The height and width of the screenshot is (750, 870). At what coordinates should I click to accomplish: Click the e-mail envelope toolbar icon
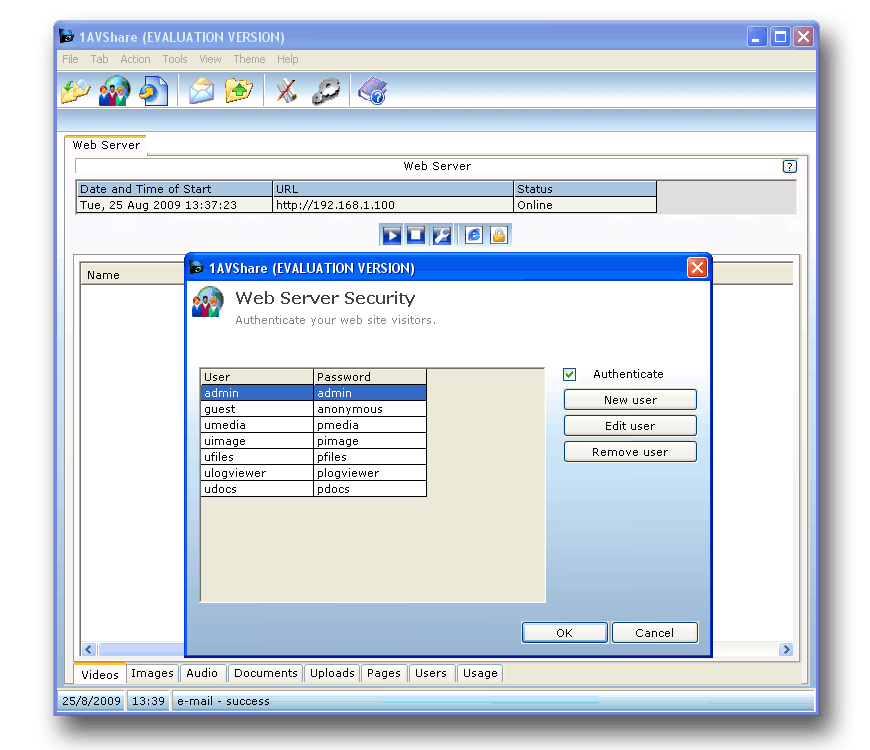tap(201, 90)
